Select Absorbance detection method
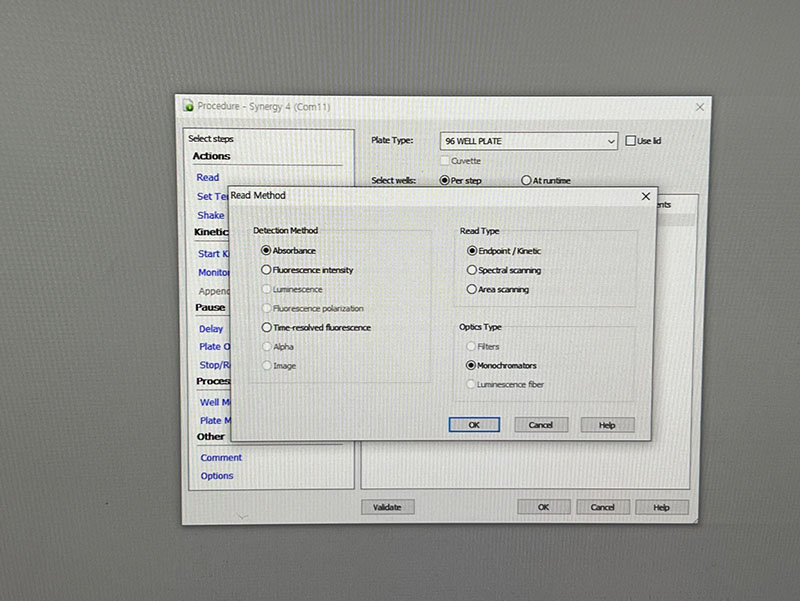800x601 pixels. (x=266, y=250)
